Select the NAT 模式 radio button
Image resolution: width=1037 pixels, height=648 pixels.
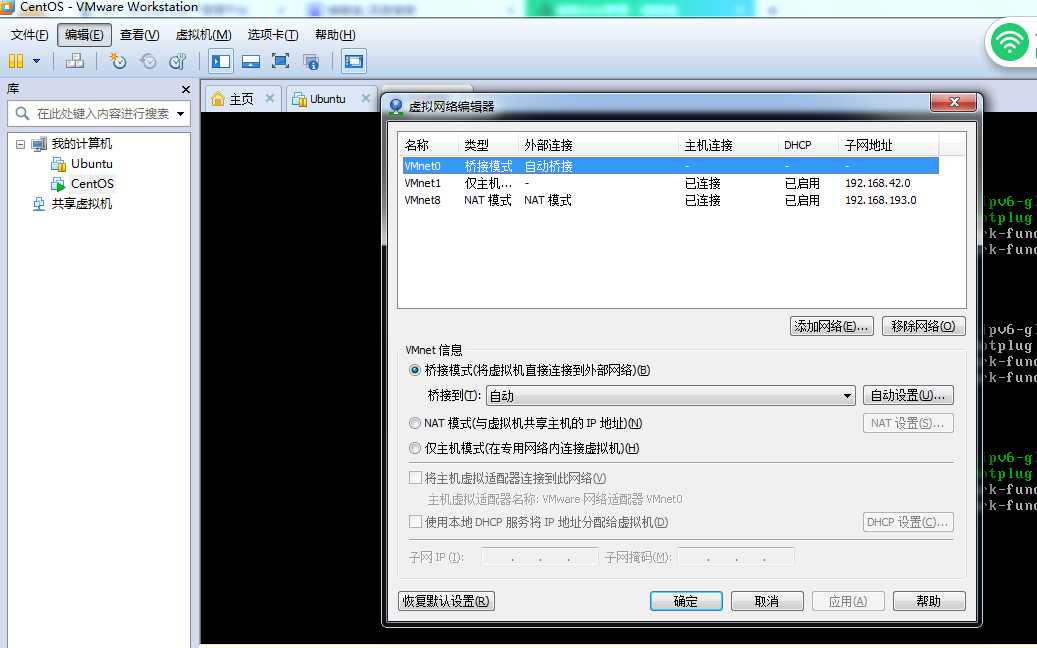[415, 423]
